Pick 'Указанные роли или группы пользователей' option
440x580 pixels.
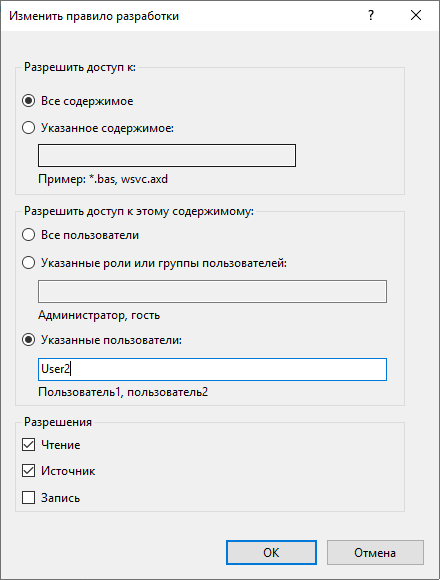tap(28, 263)
